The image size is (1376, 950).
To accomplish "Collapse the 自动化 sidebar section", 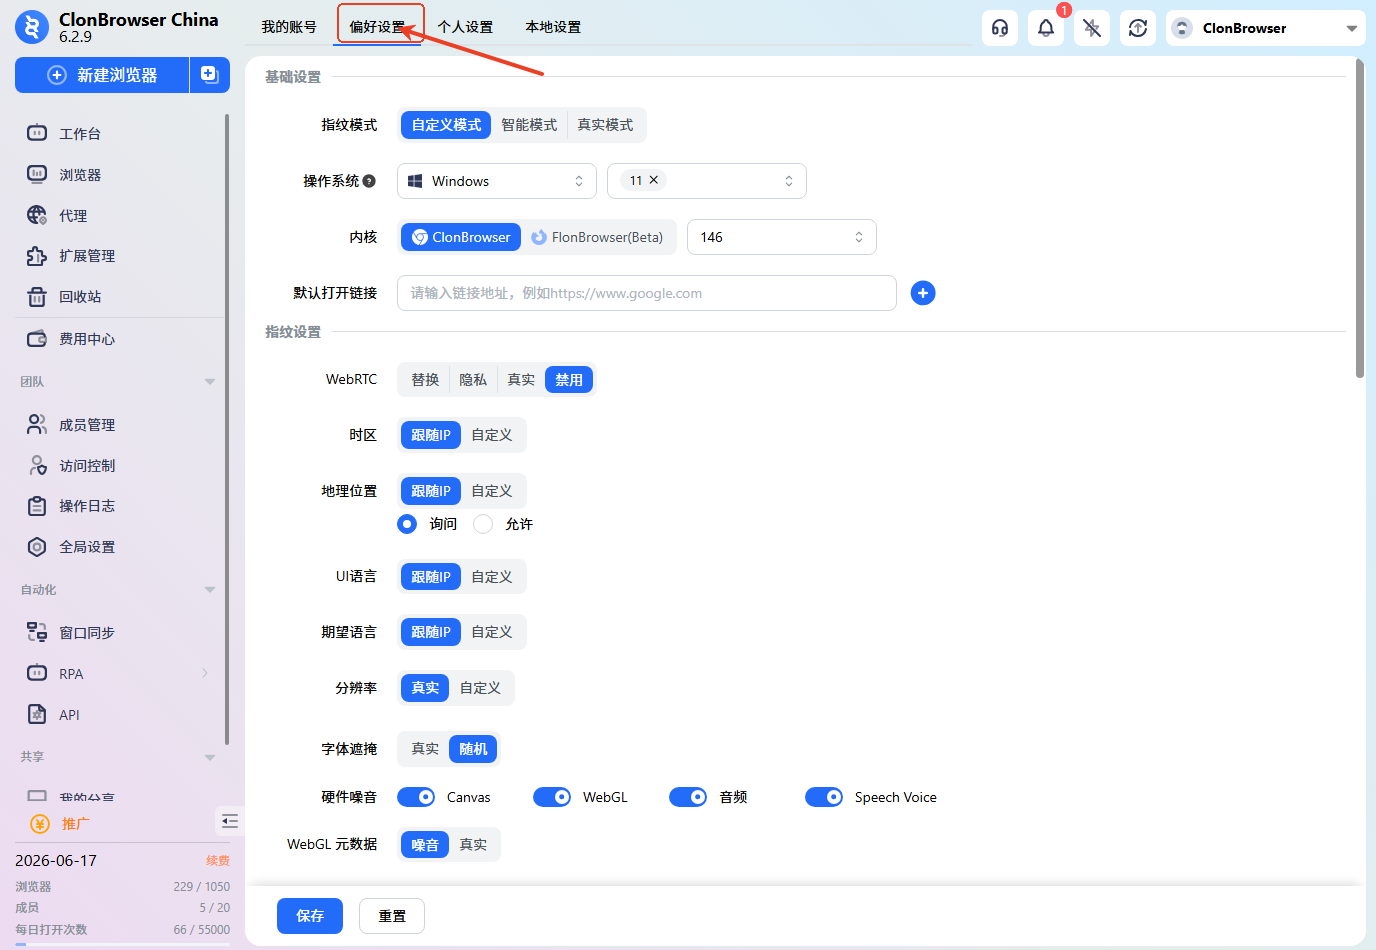I will pyautogui.click(x=210, y=590).
